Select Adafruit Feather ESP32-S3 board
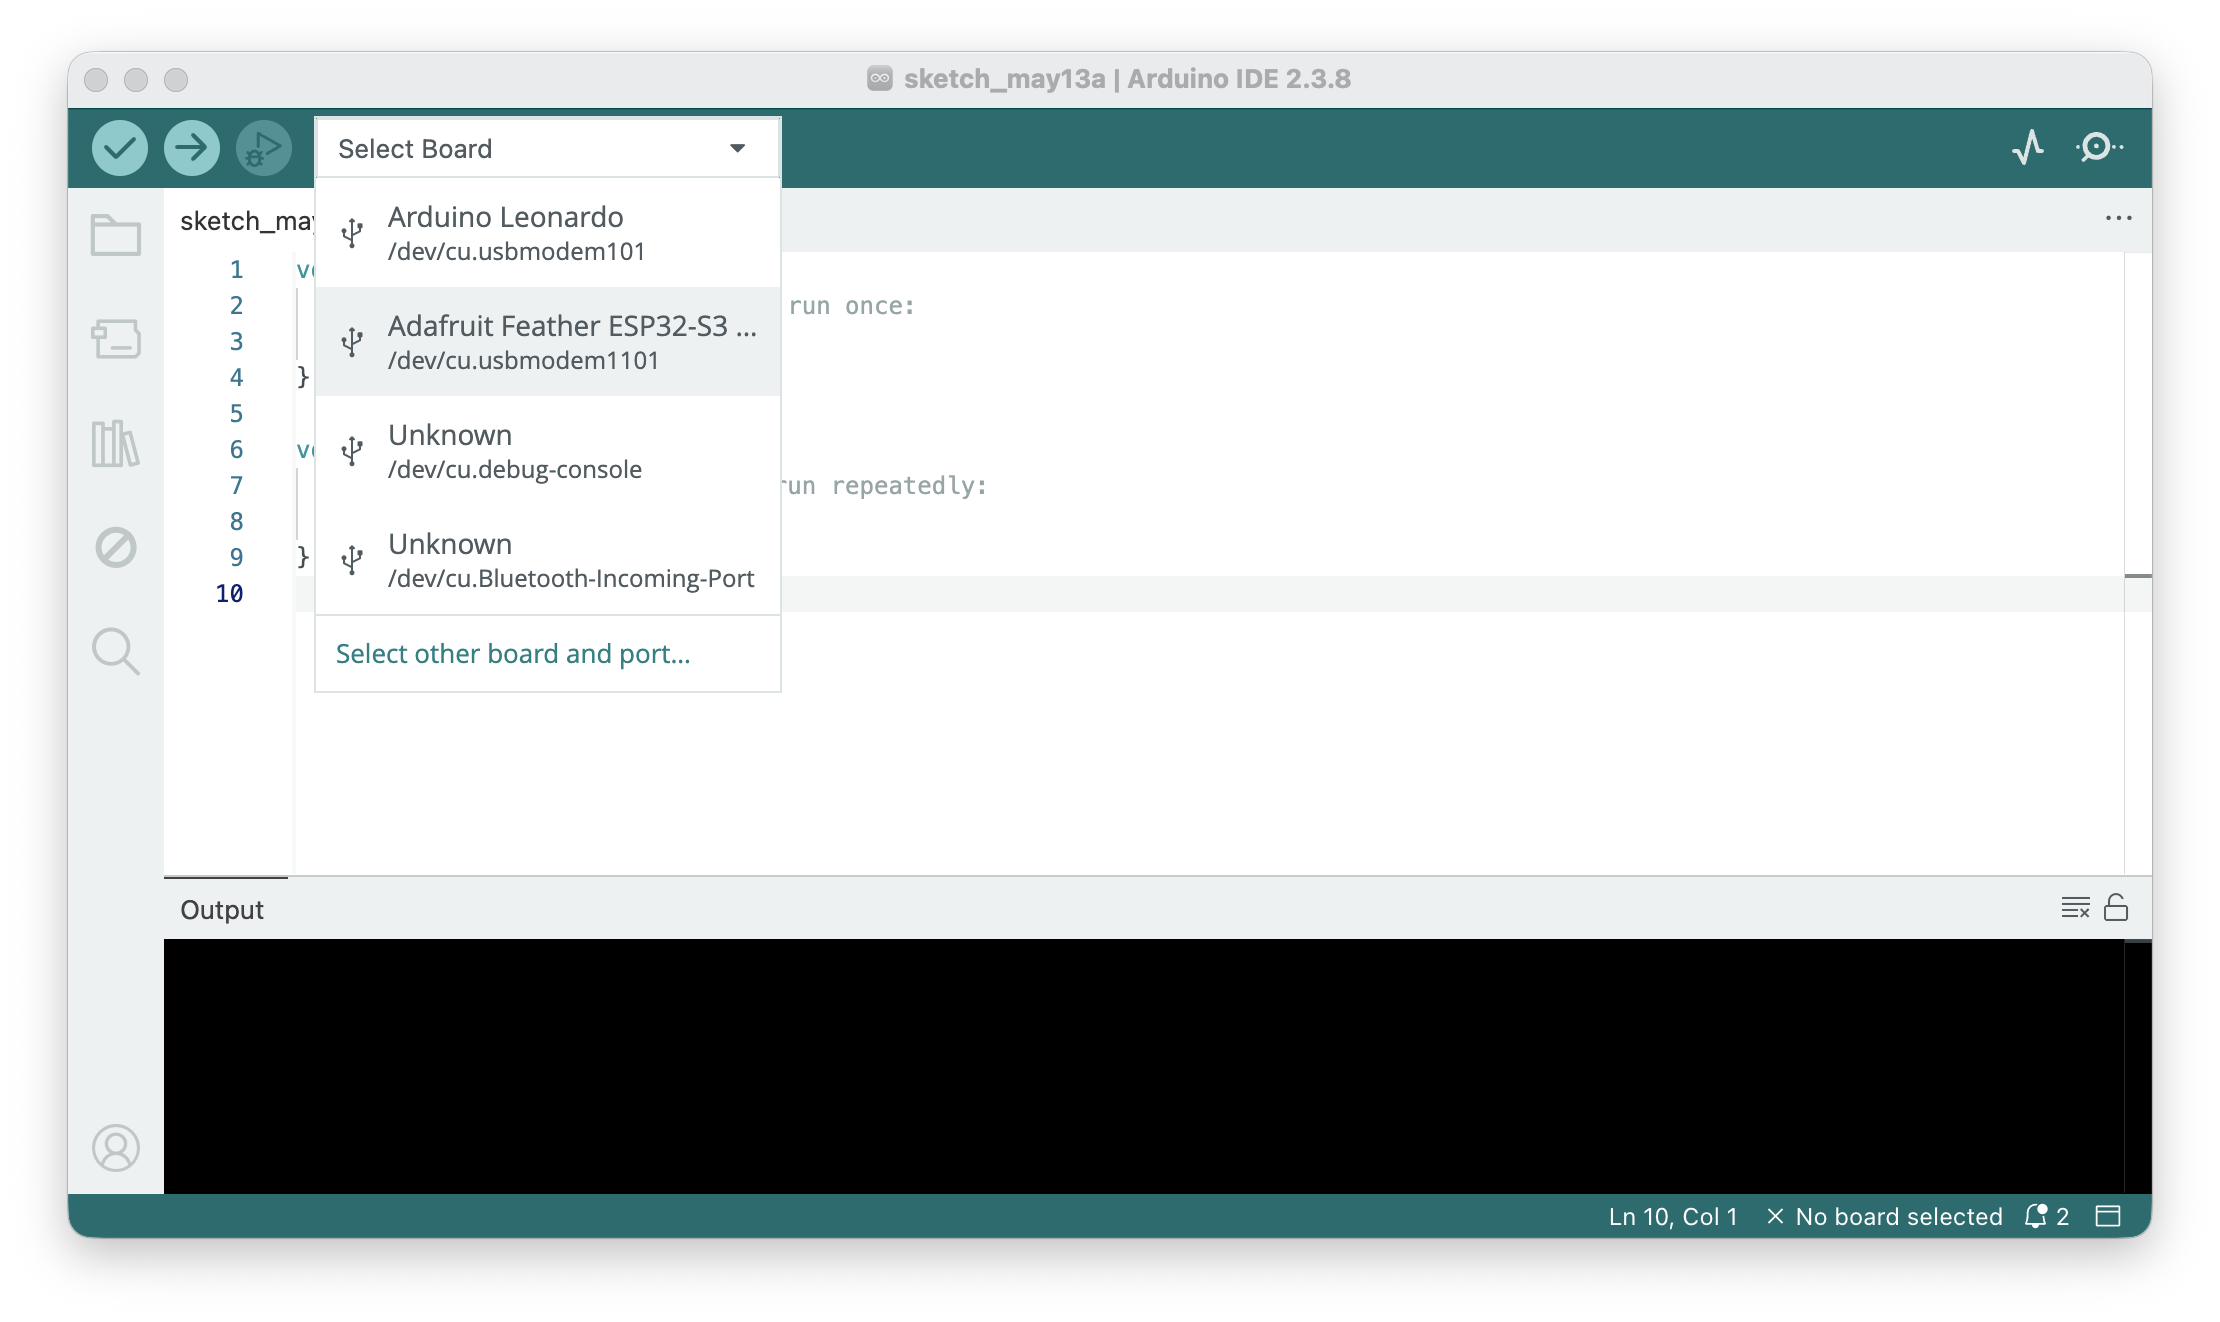Viewport: 2220px width, 1322px height. [548, 342]
